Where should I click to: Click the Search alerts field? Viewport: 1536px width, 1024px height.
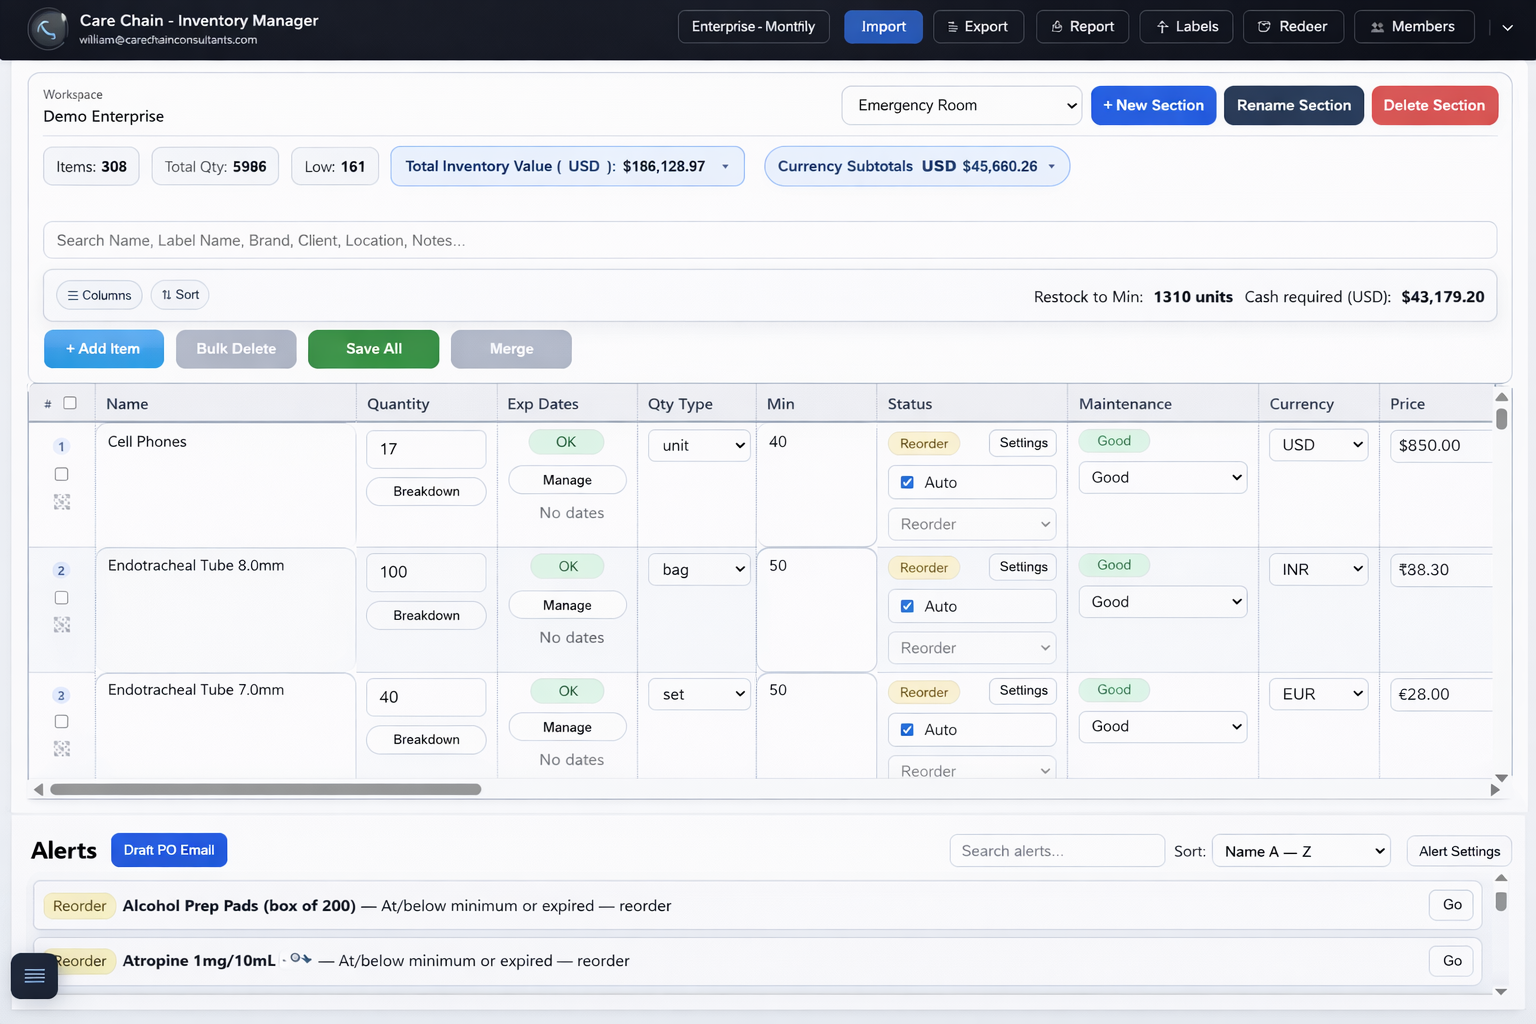click(x=1056, y=850)
